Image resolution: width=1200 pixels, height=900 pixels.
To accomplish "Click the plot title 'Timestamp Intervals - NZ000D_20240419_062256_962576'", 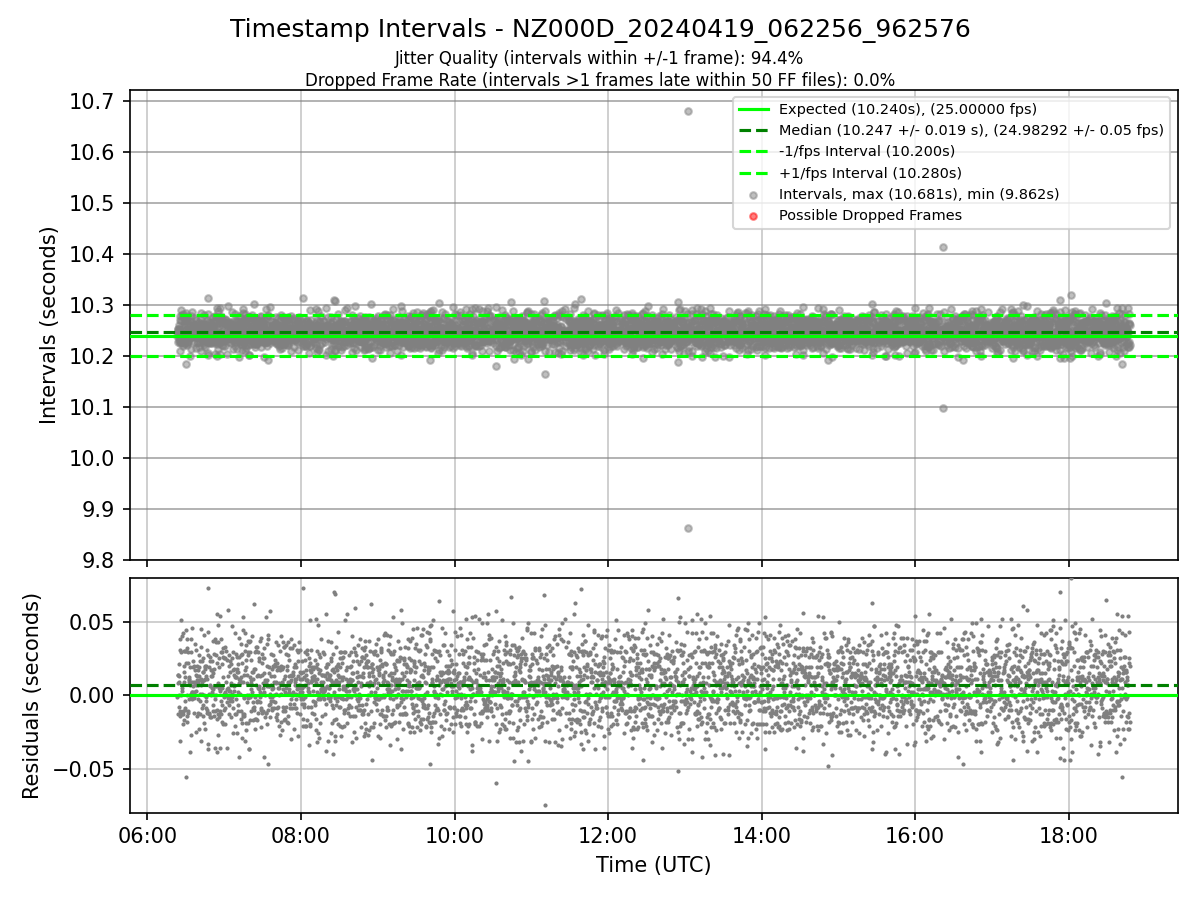I will click(x=600, y=29).
